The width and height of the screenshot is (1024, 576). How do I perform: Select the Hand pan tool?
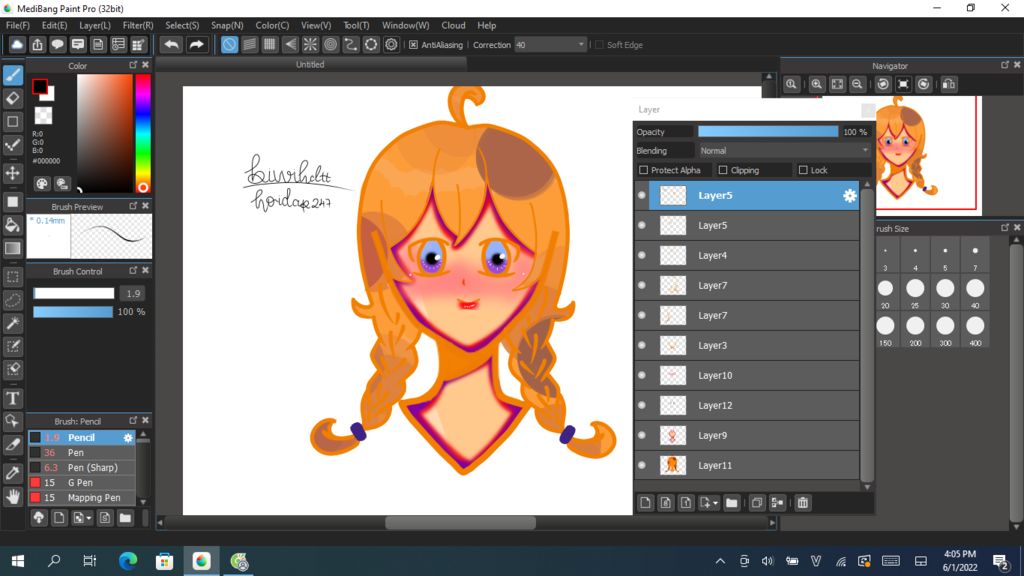[x=12, y=497]
